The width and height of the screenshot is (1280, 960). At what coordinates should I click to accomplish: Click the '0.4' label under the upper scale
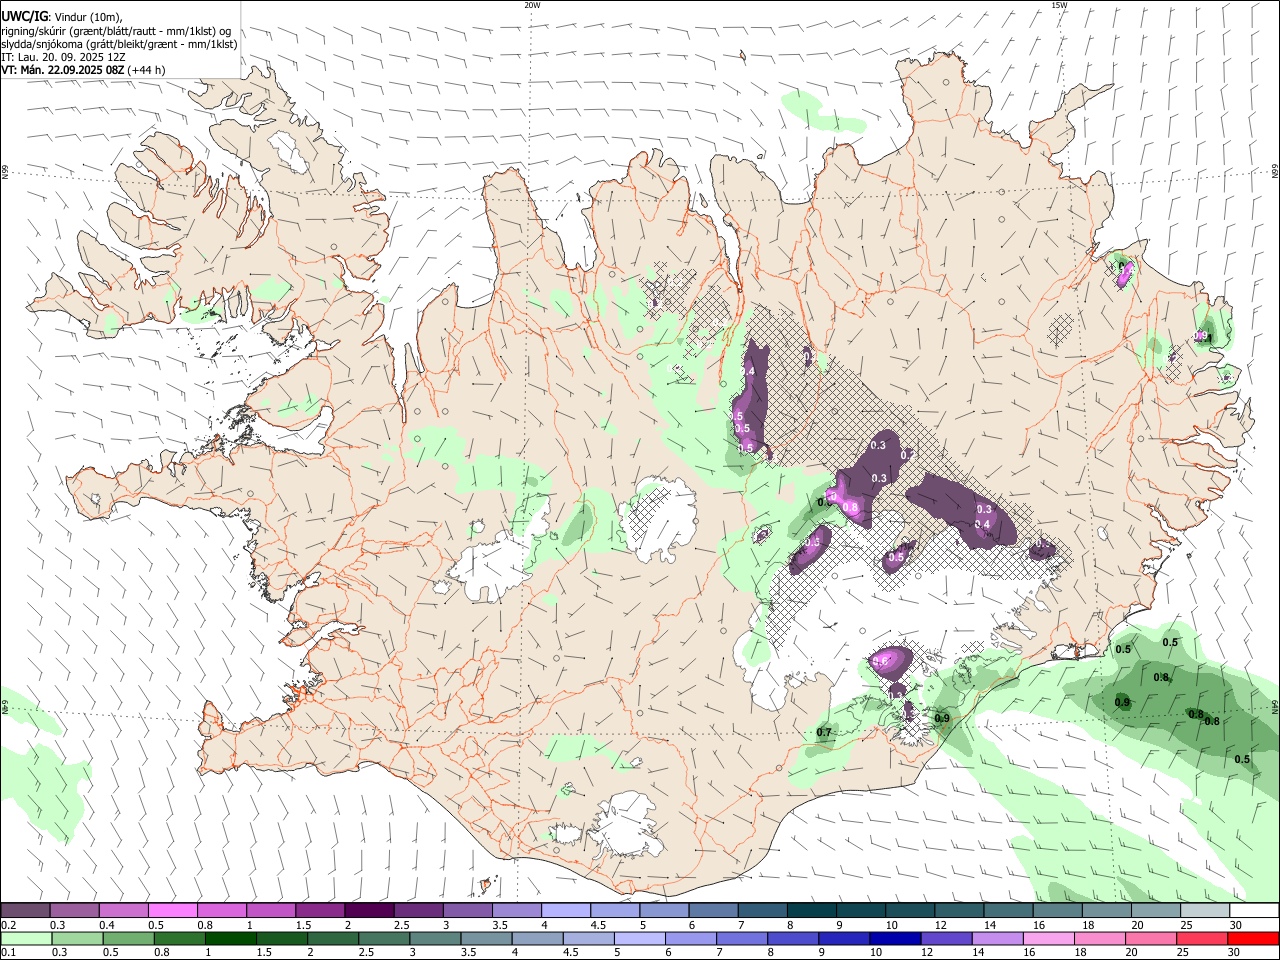click(107, 925)
